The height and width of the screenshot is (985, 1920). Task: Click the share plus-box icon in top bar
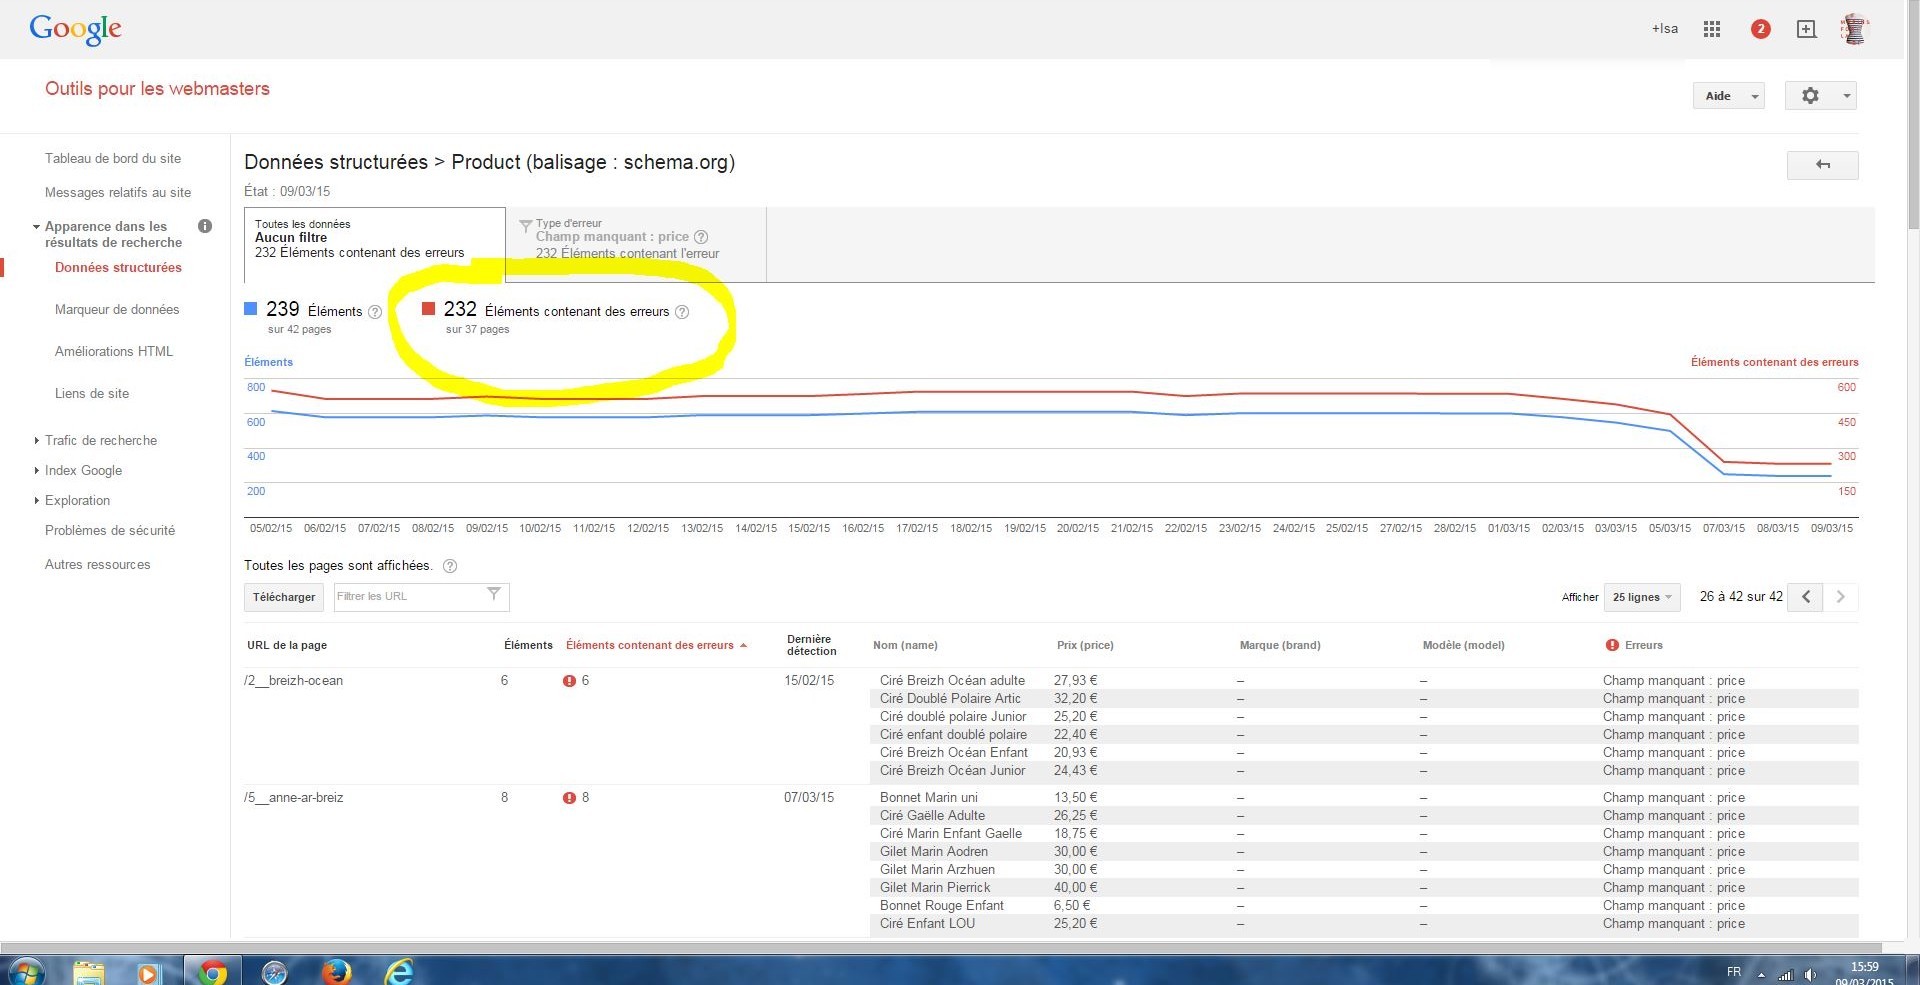coord(1806,29)
